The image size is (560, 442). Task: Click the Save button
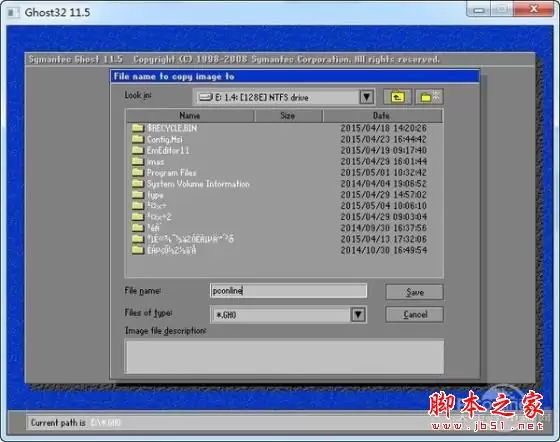[x=415, y=292]
